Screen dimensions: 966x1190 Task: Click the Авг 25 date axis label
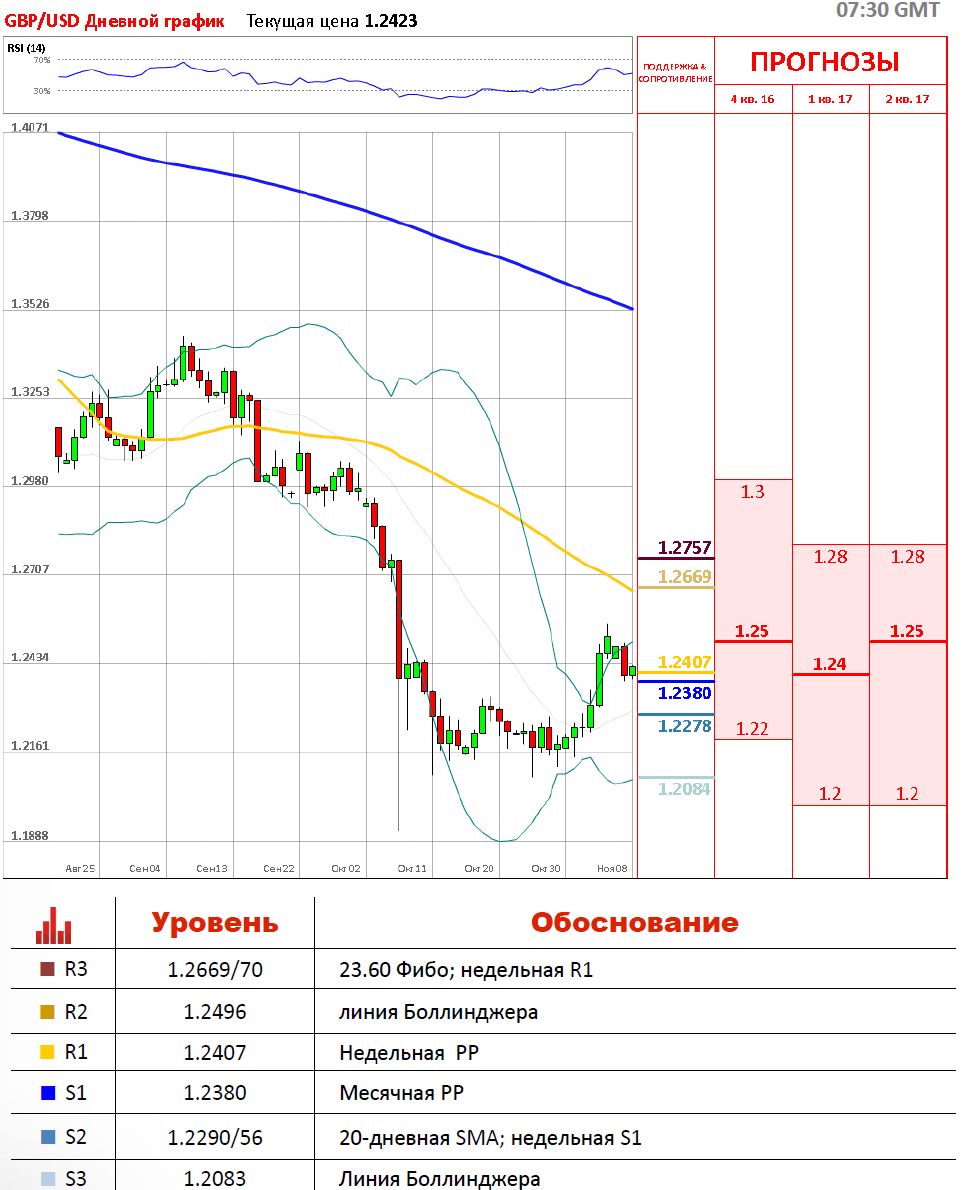pyautogui.click(x=80, y=868)
